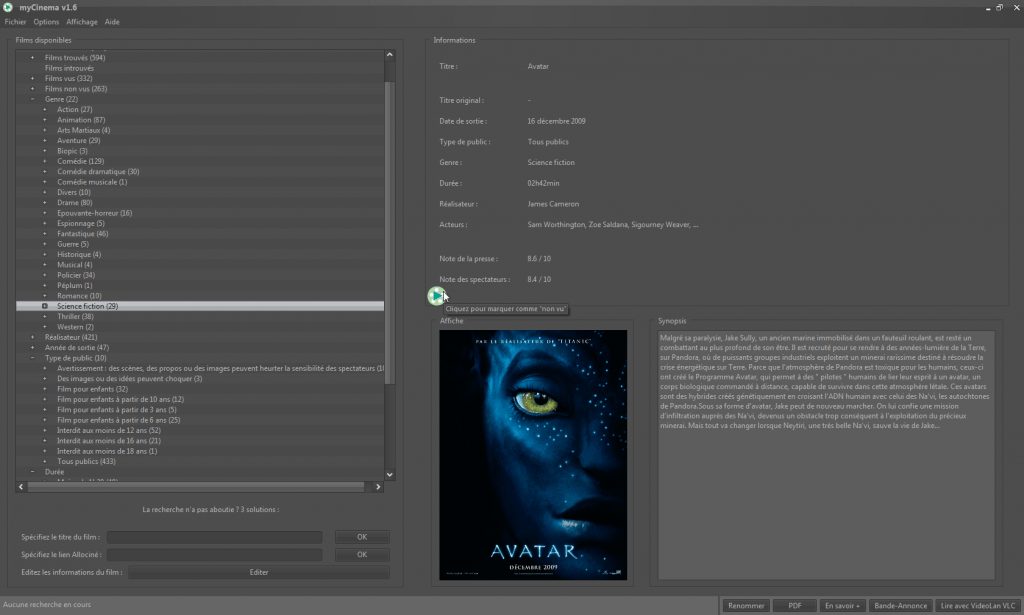Image resolution: width=1024 pixels, height=615 pixels.
Task: Open the Options menu
Action: click(x=46, y=22)
